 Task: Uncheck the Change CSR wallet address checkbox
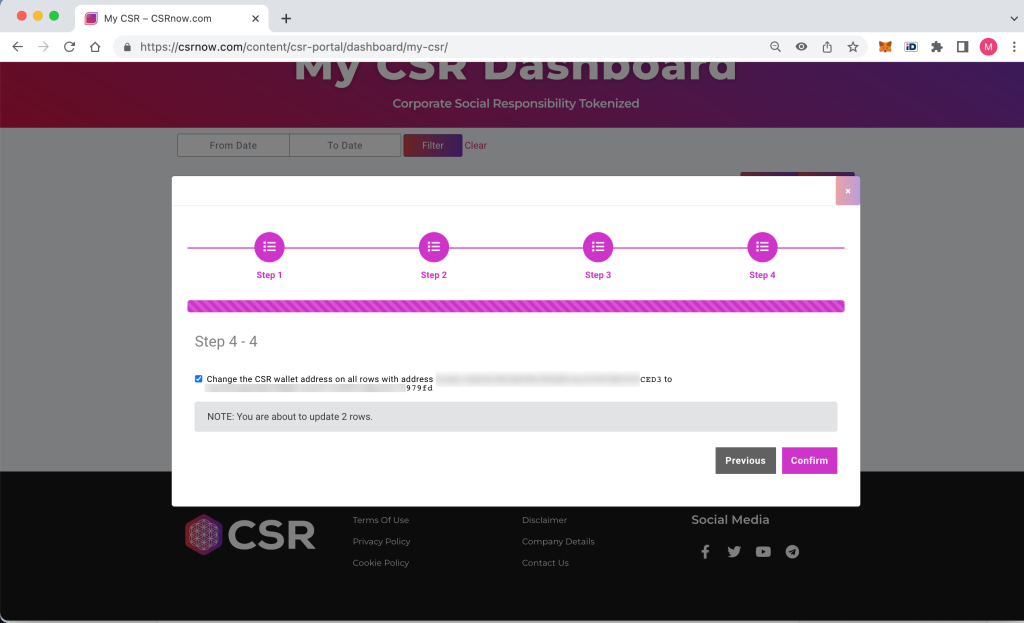199,379
